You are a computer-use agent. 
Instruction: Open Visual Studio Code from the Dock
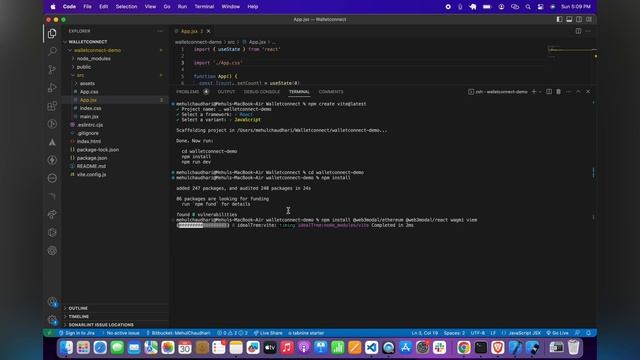pyautogui.click(x=371, y=347)
